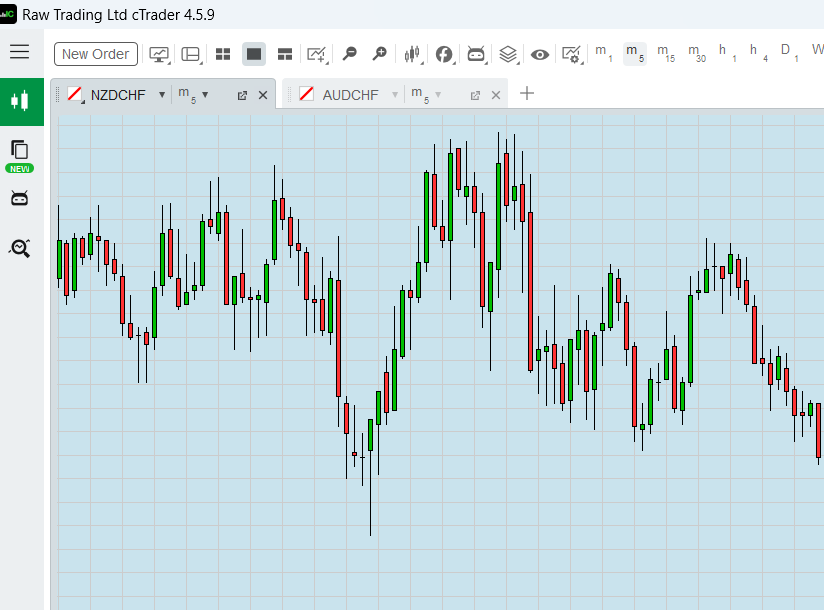
Task: Expand the AUDCHF symbol dropdown arrow
Action: pos(395,95)
